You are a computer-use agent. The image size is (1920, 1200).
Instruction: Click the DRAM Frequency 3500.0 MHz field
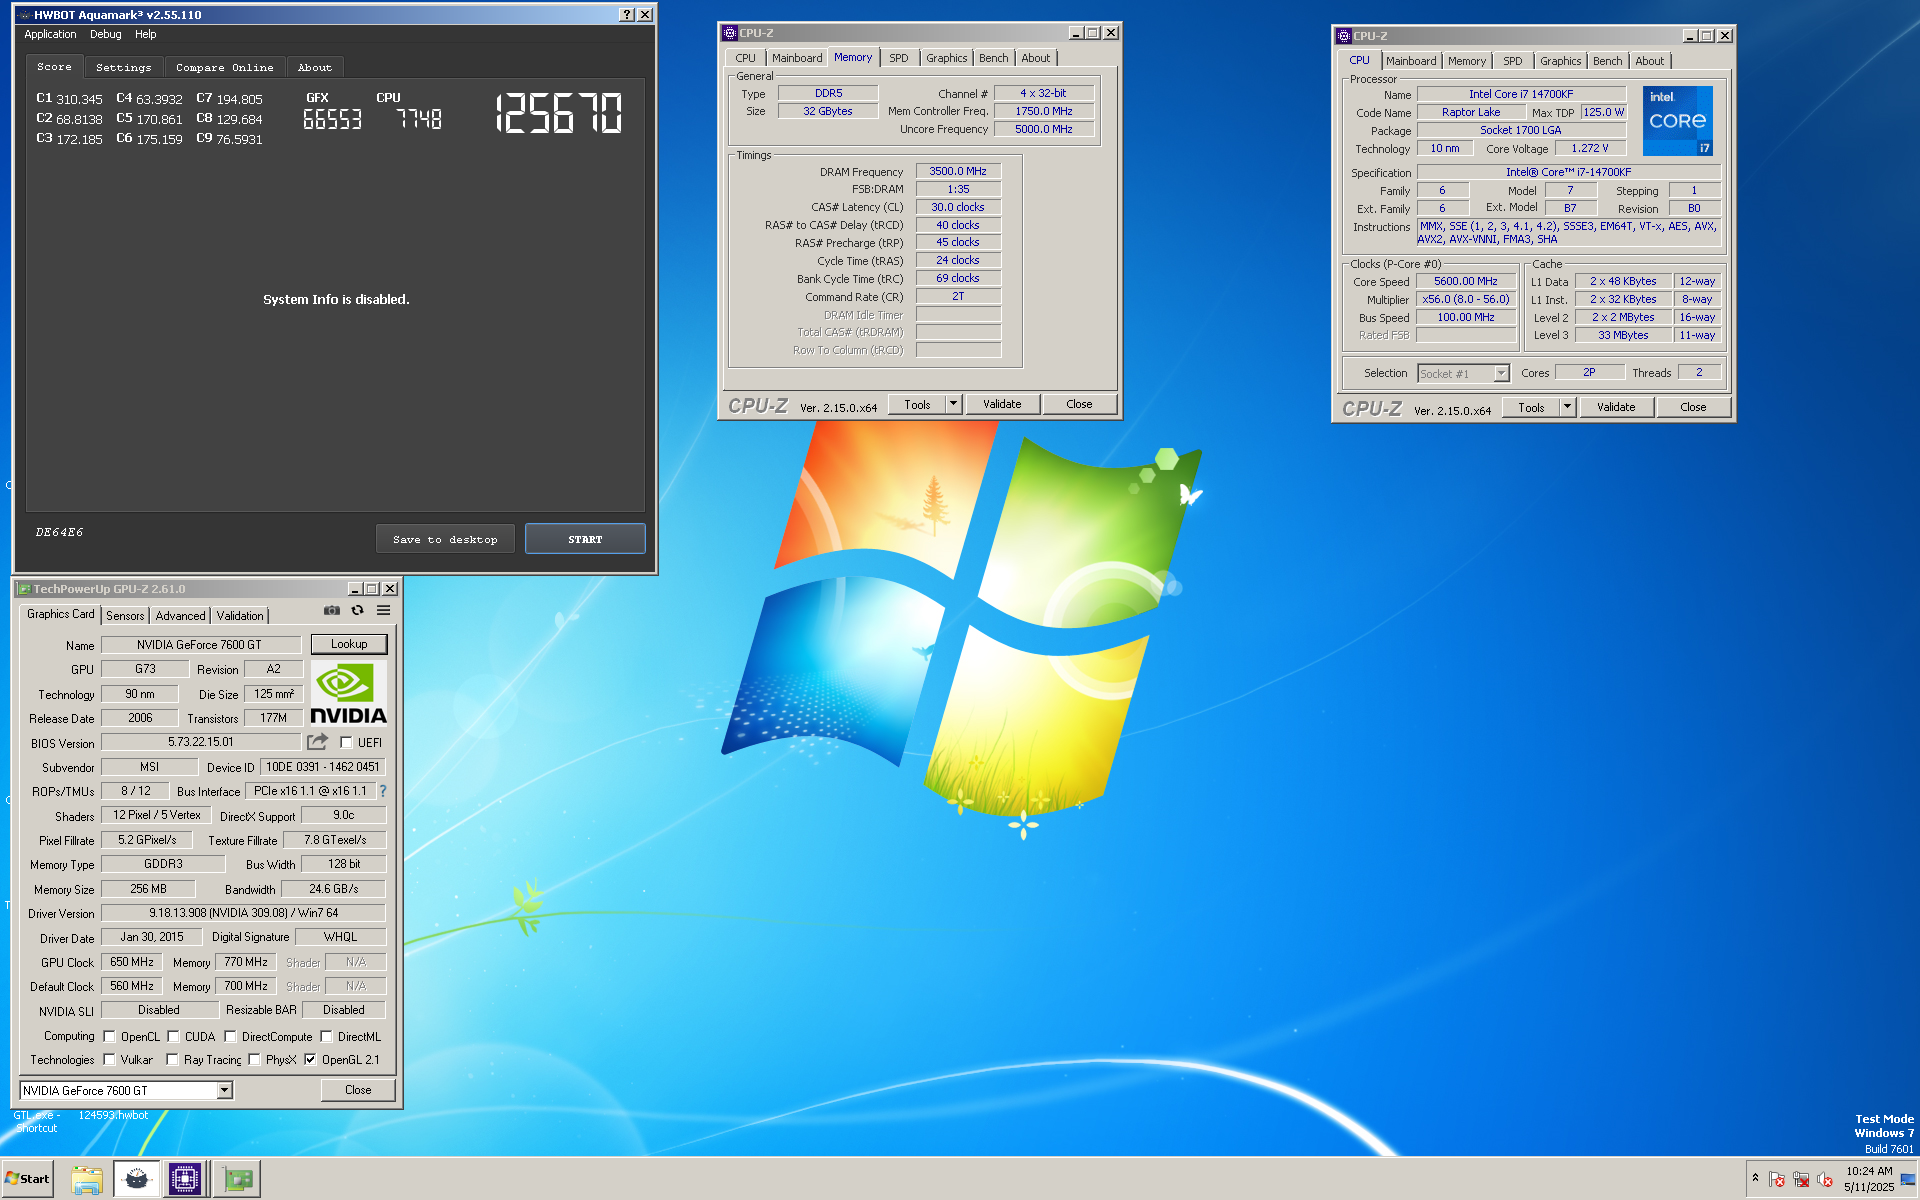coord(958,171)
